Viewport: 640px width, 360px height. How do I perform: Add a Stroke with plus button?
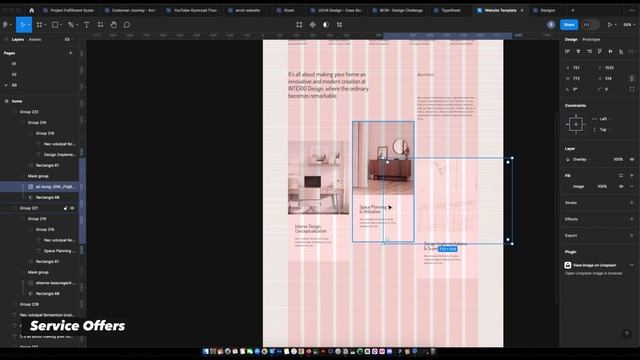[x=632, y=203]
